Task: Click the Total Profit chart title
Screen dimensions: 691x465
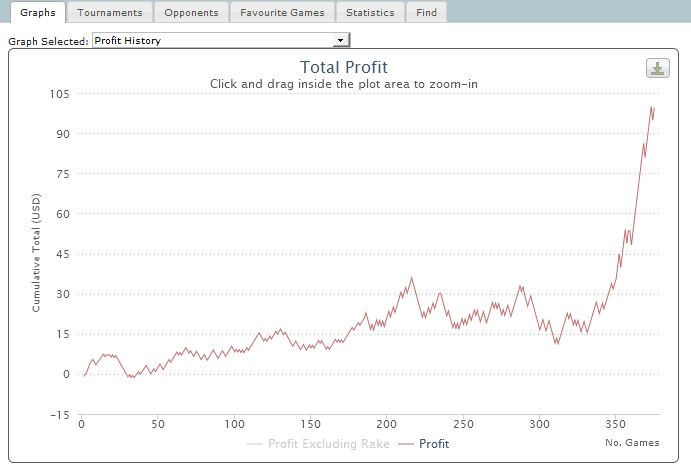Action: pyautogui.click(x=344, y=67)
